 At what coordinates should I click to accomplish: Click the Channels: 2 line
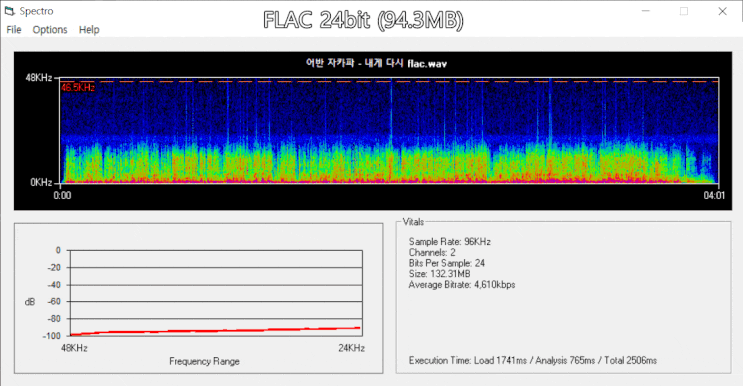pos(432,252)
